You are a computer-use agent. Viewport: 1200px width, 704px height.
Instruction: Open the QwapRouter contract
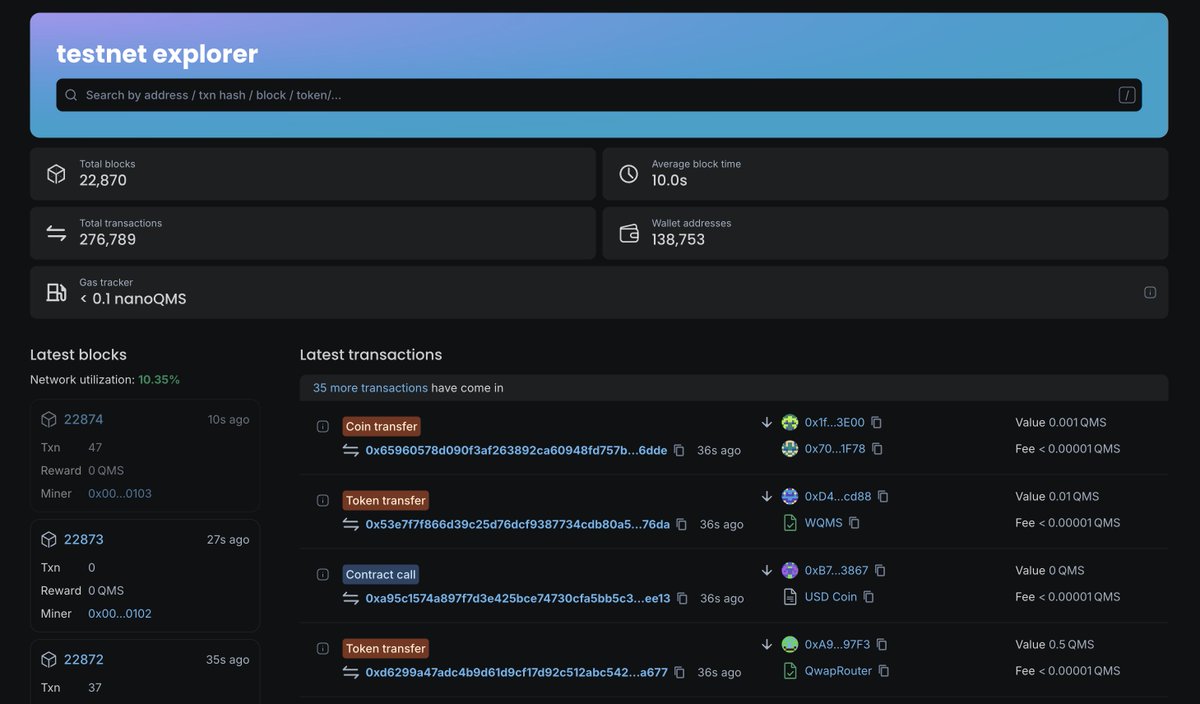[838, 670]
